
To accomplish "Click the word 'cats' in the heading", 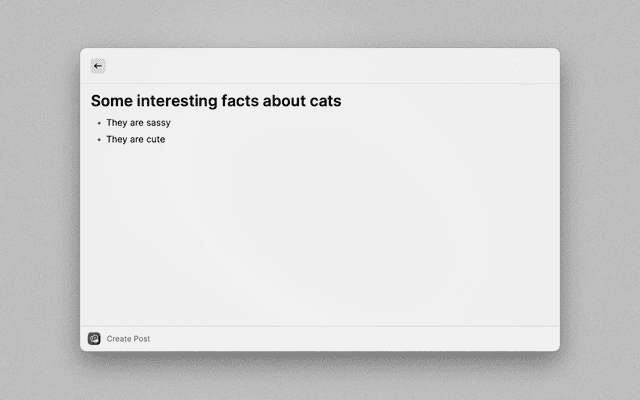I will coord(323,101).
